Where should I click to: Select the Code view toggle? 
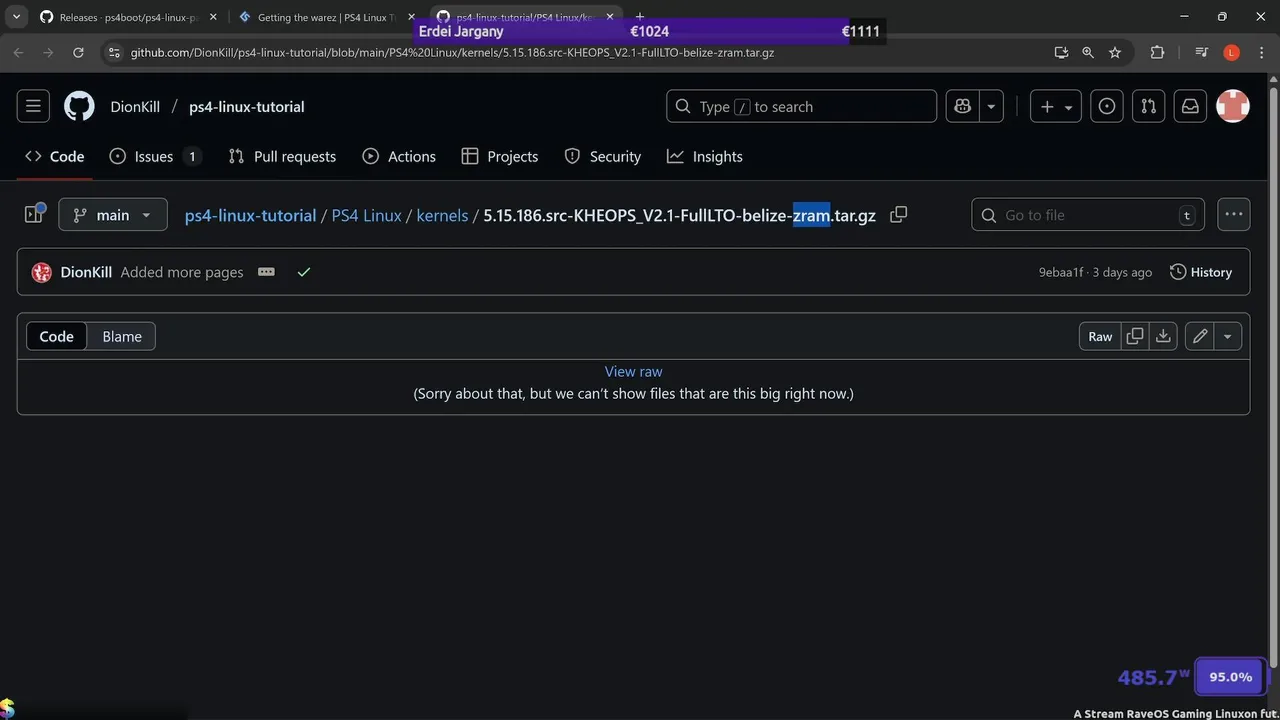click(x=56, y=336)
